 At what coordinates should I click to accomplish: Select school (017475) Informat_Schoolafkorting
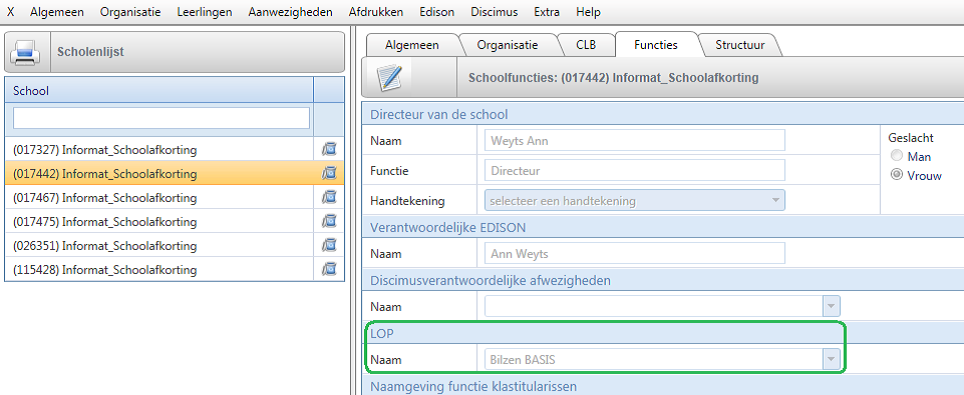159,221
